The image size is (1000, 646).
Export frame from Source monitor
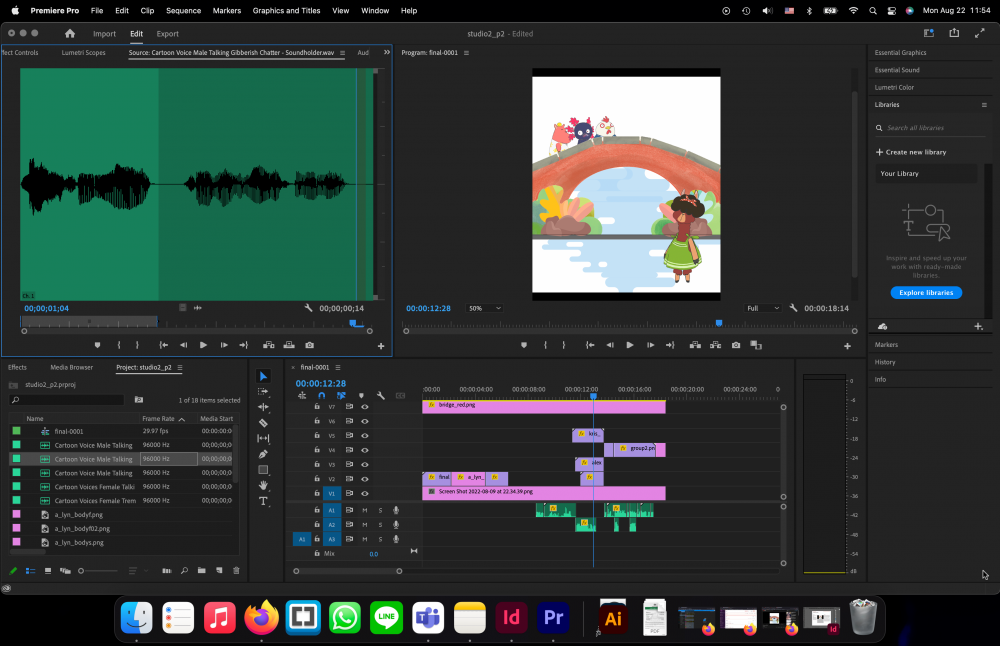pos(309,345)
